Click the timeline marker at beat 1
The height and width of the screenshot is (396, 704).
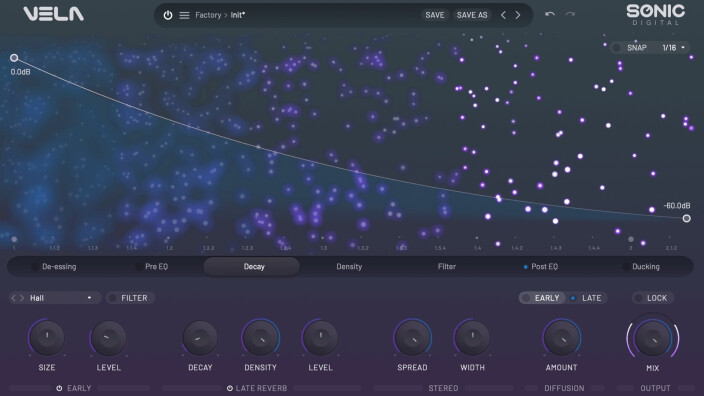point(14,239)
